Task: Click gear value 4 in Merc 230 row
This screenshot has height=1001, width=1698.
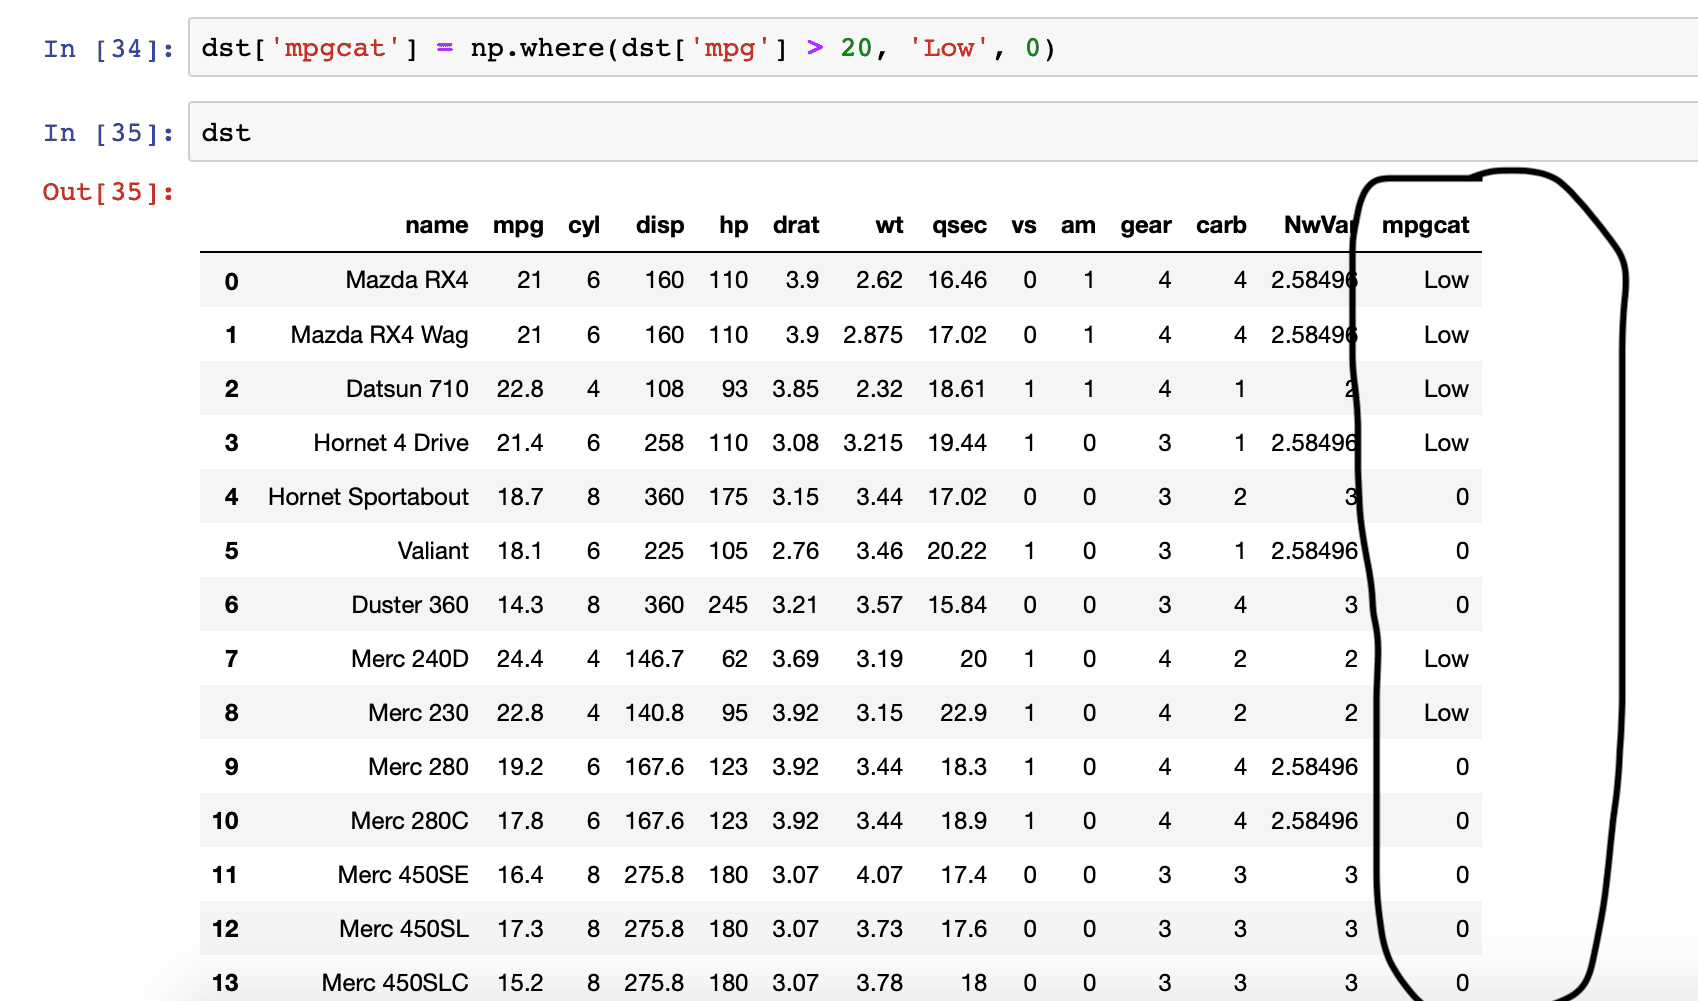Action: tap(1165, 713)
